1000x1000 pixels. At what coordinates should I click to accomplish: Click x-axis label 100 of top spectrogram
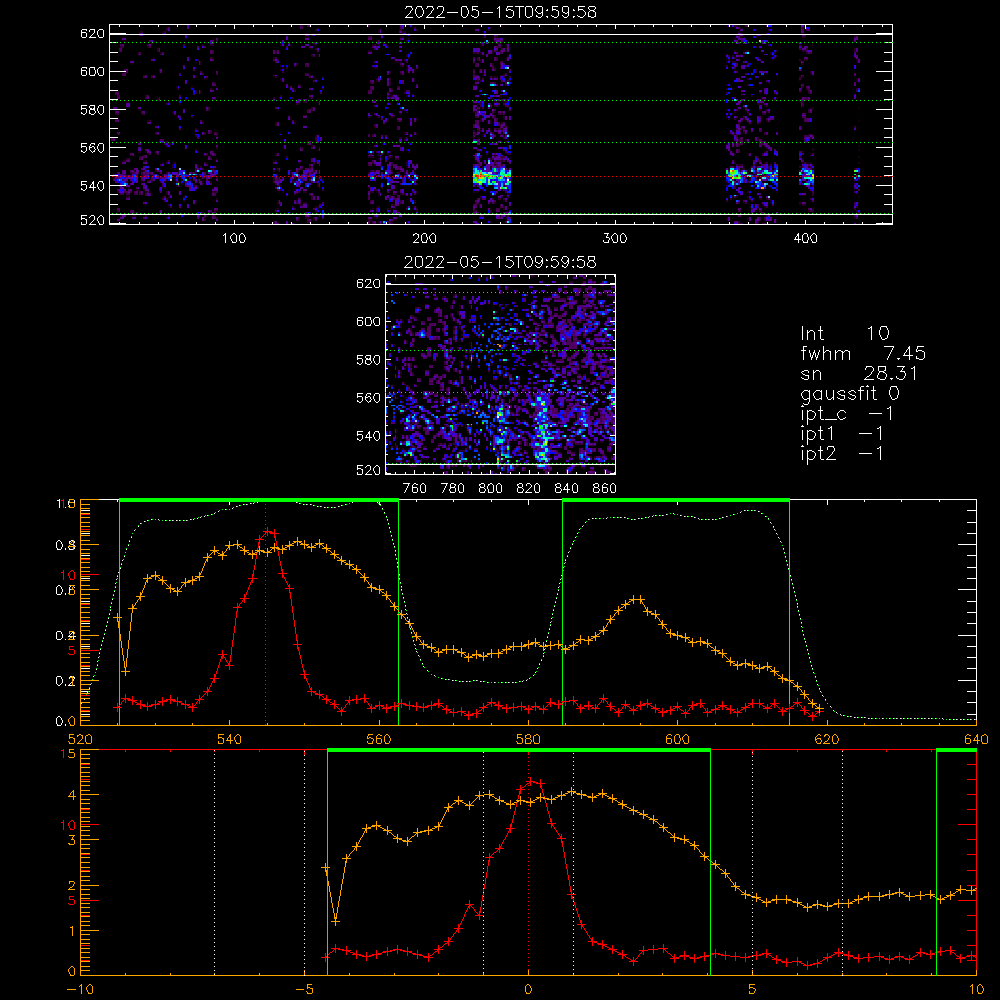[234, 239]
